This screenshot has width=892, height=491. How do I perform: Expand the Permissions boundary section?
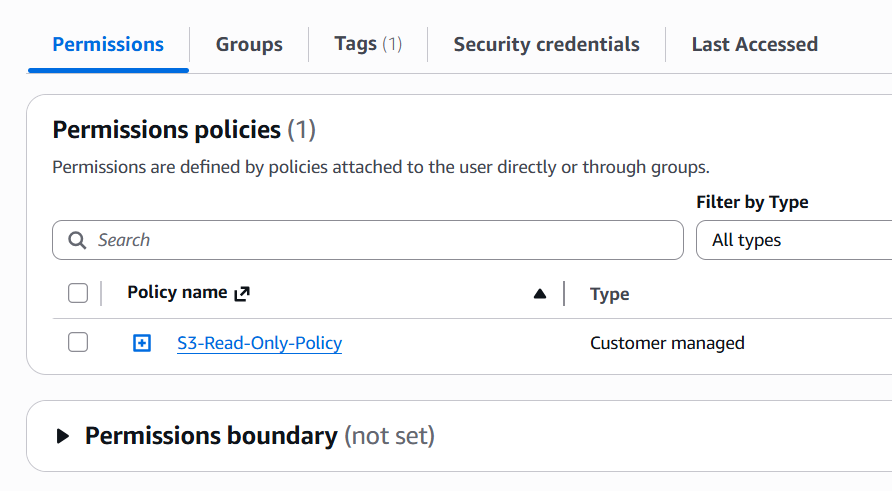(x=63, y=436)
